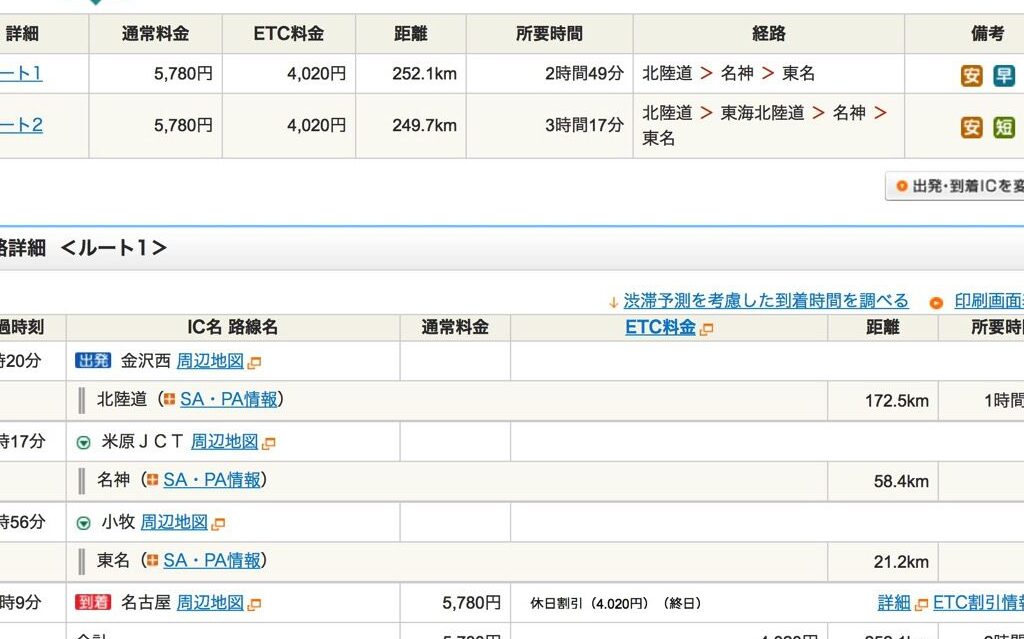The width and height of the screenshot is (1024, 639).
Task: Click the 安 icon in the ルート1 row
Action: (971, 75)
